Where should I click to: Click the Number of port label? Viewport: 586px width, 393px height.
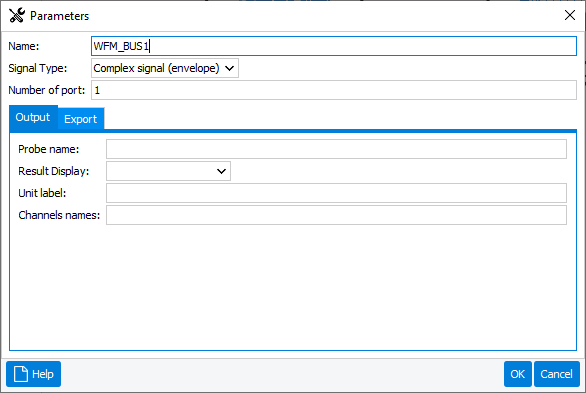(47, 90)
